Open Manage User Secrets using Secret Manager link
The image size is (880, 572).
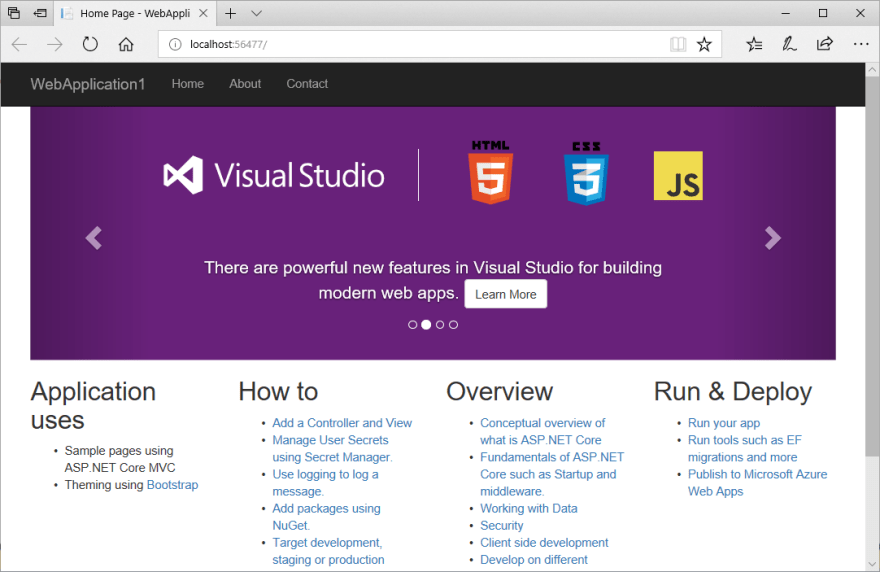332,449
